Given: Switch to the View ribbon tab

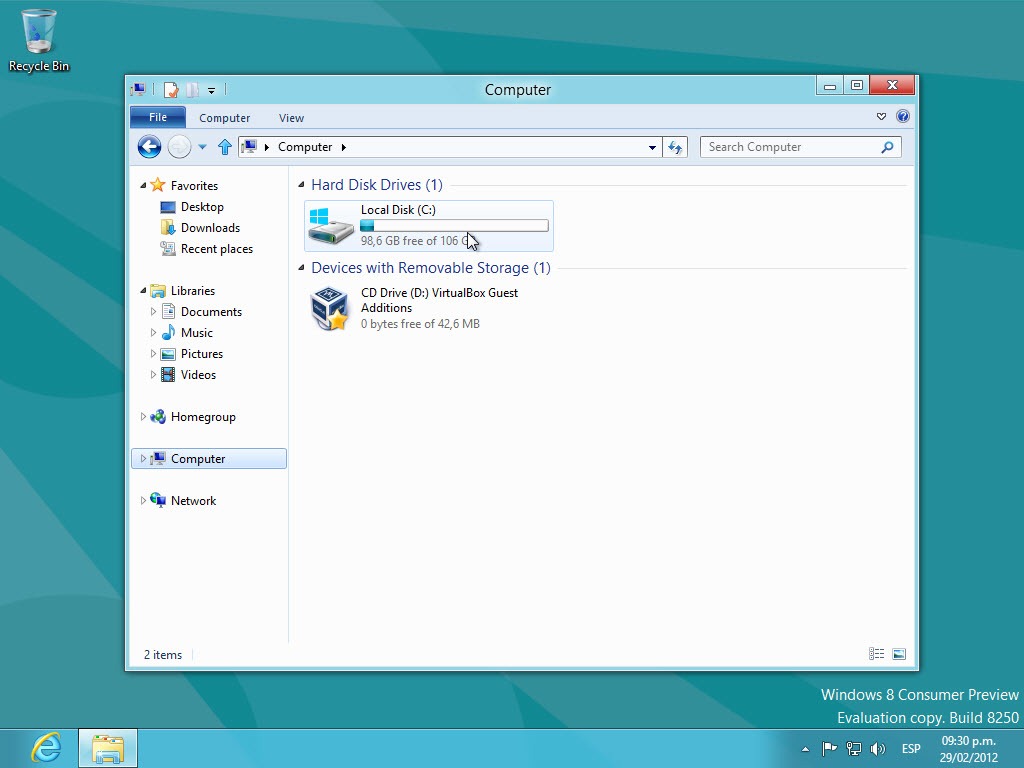Looking at the screenshot, I should [291, 118].
